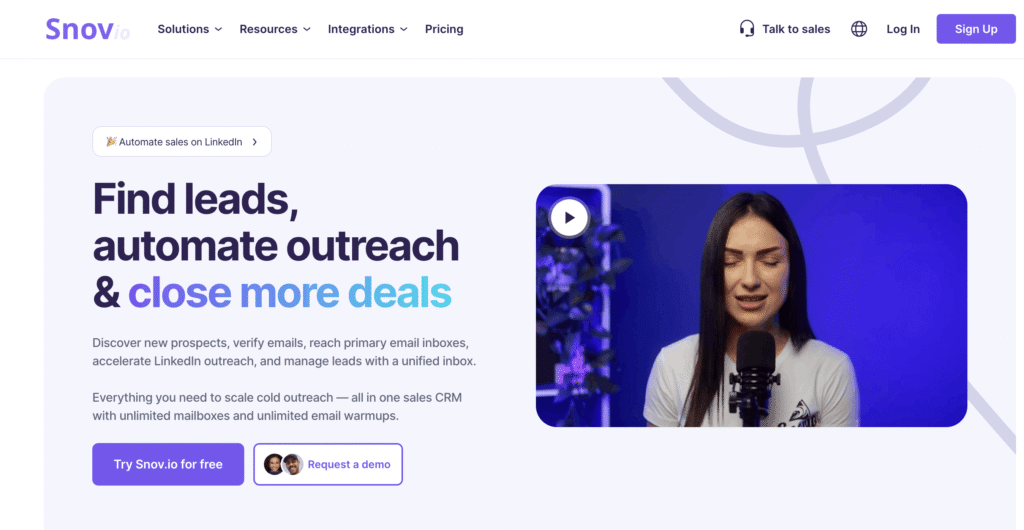Play the hero video
The image size is (1024, 530).
(569, 217)
